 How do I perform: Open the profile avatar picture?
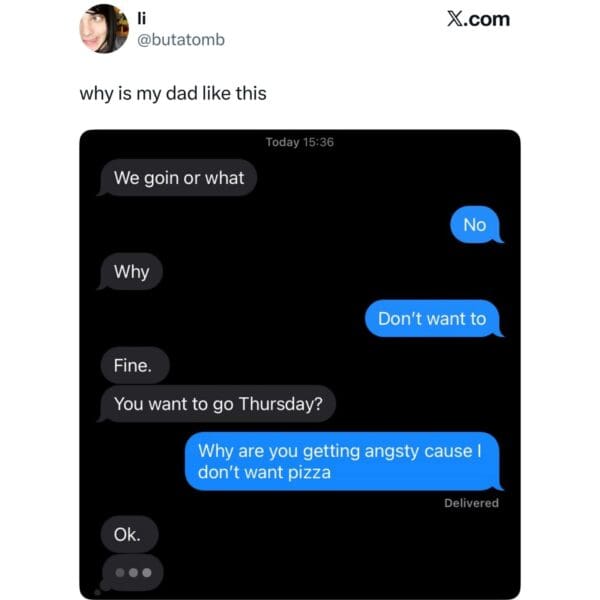coord(104,29)
